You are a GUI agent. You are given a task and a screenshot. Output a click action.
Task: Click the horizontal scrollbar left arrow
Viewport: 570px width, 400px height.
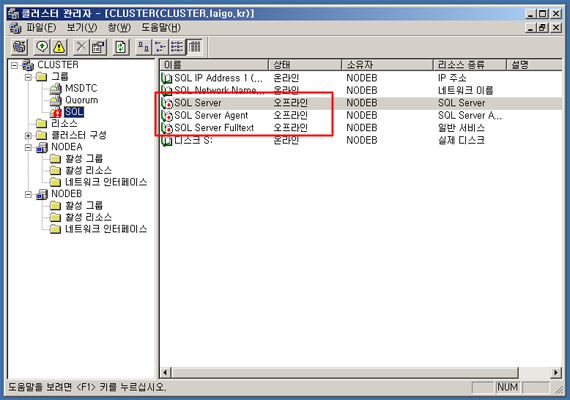coord(165,372)
